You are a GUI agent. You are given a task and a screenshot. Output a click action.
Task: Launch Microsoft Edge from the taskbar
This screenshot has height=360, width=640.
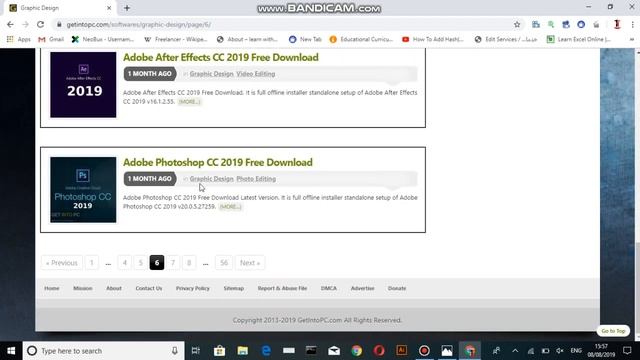(266, 351)
